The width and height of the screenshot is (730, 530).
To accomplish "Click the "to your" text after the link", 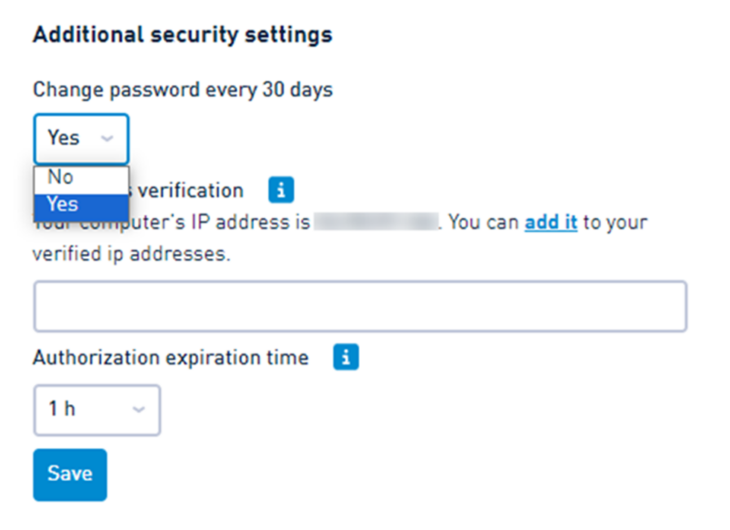I will [615, 223].
